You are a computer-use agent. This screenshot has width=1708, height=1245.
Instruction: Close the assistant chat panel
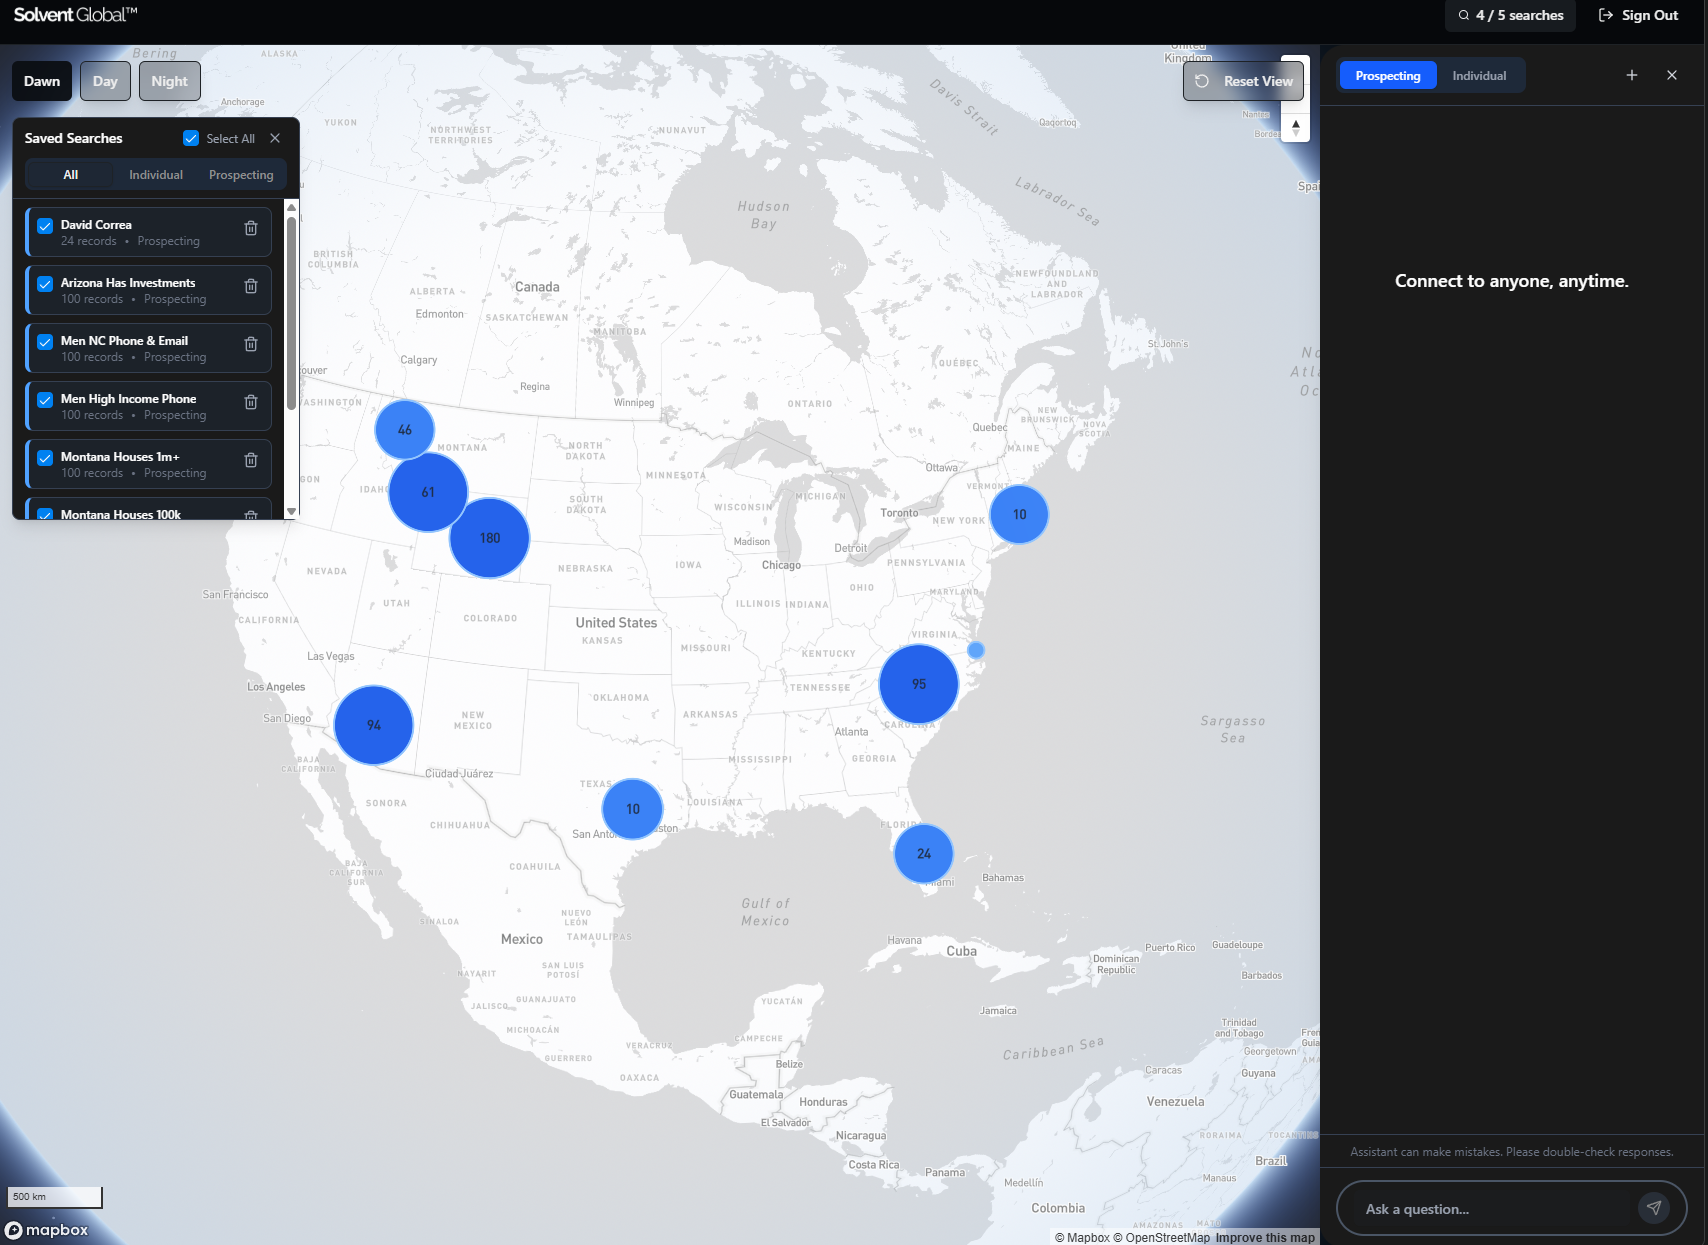coord(1672,76)
